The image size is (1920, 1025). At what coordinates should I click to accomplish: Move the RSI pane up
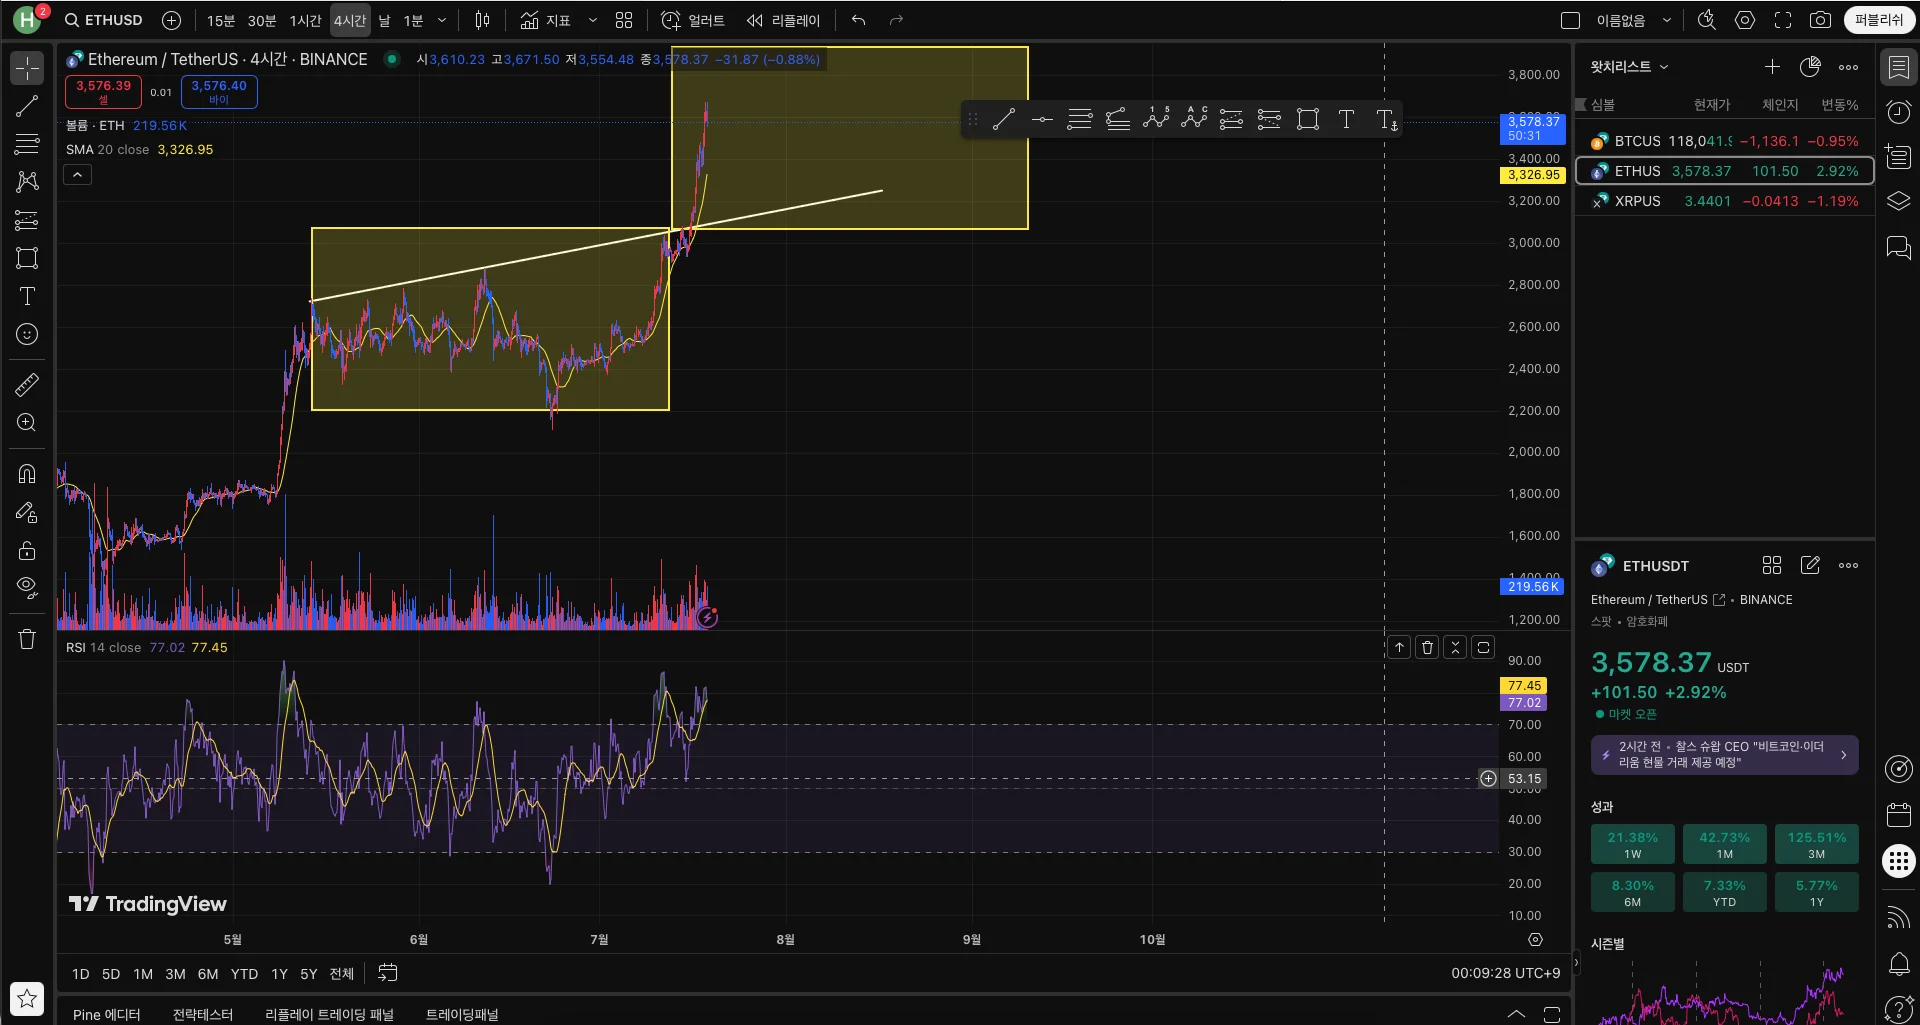coord(1399,648)
